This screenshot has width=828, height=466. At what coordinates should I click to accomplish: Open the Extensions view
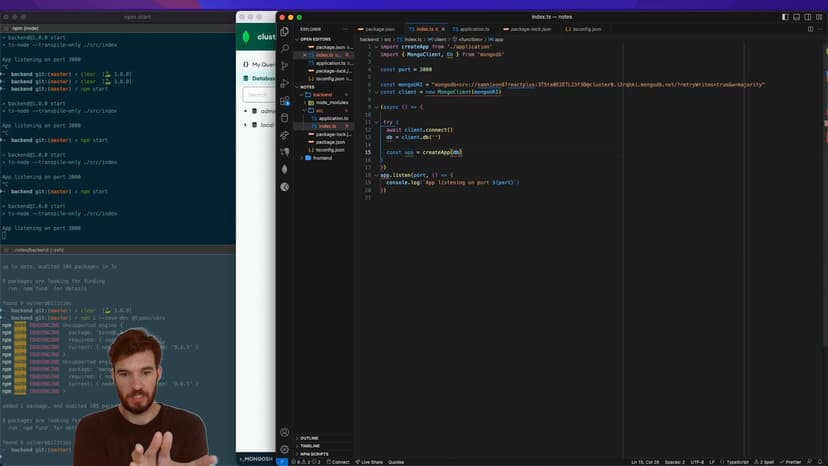click(285, 100)
